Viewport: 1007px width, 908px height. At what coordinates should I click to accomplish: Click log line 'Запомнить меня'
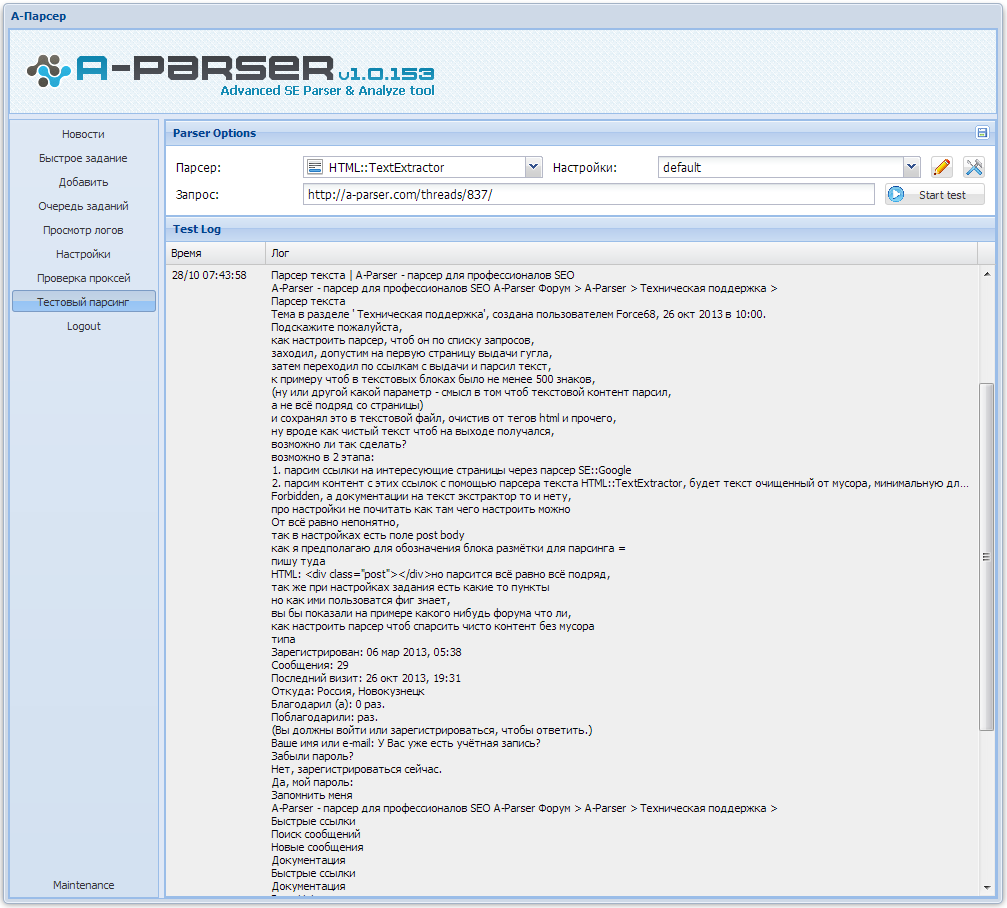coord(311,795)
